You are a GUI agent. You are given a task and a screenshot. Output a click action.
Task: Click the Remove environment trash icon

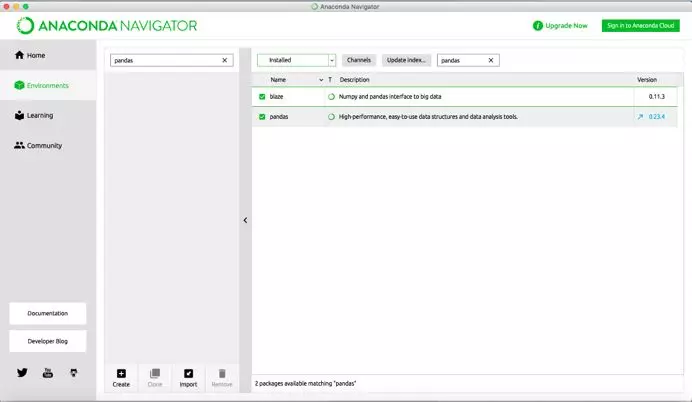pyautogui.click(x=222, y=373)
